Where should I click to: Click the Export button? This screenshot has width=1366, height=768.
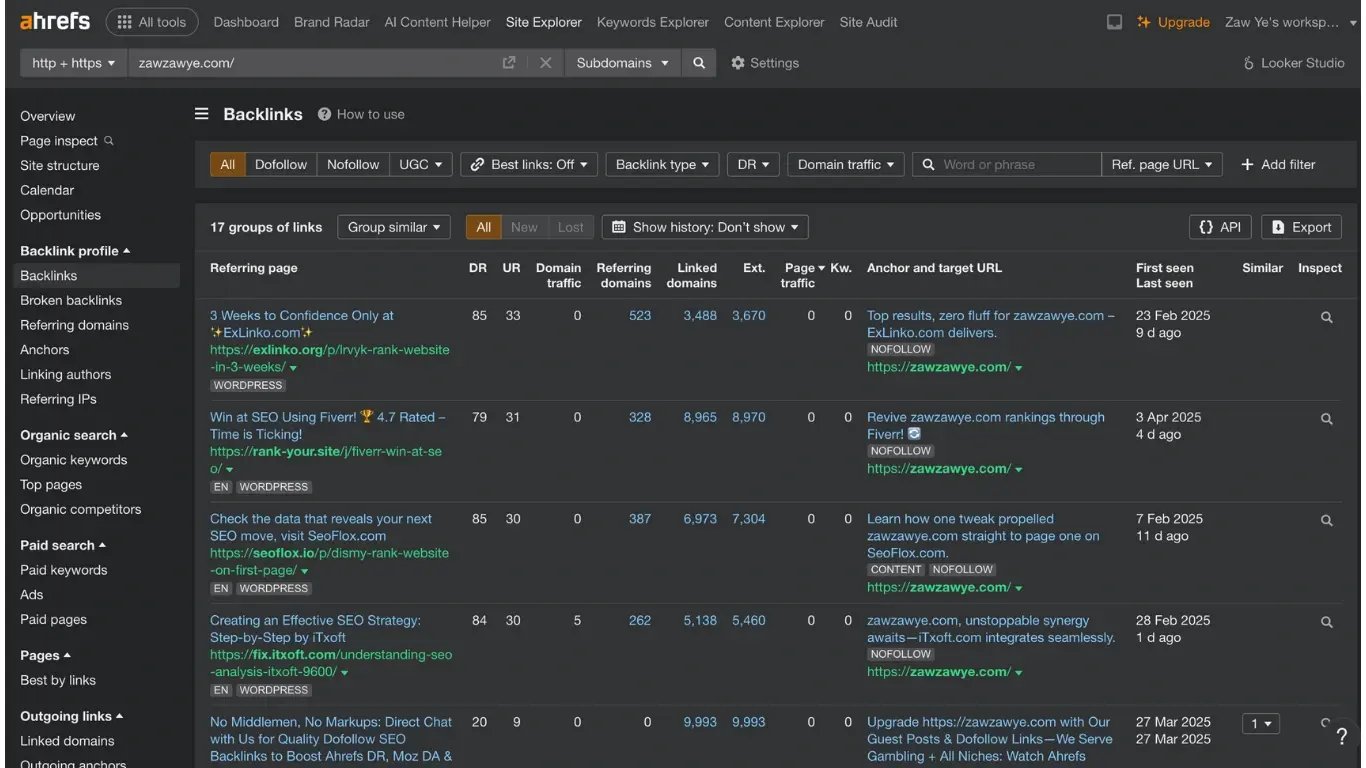point(1301,227)
